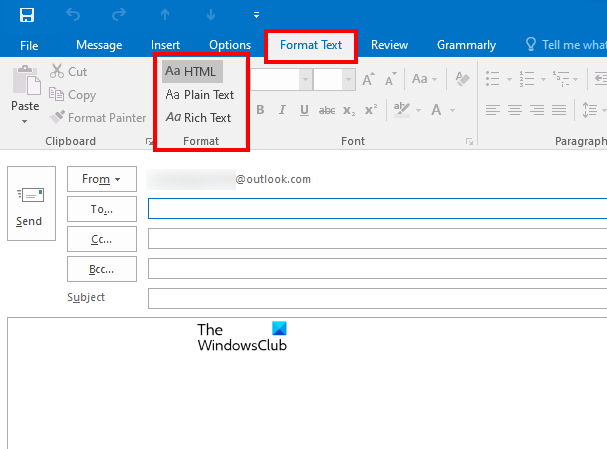Switch to the Insert tab
The height and width of the screenshot is (449, 607).
tap(165, 45)
